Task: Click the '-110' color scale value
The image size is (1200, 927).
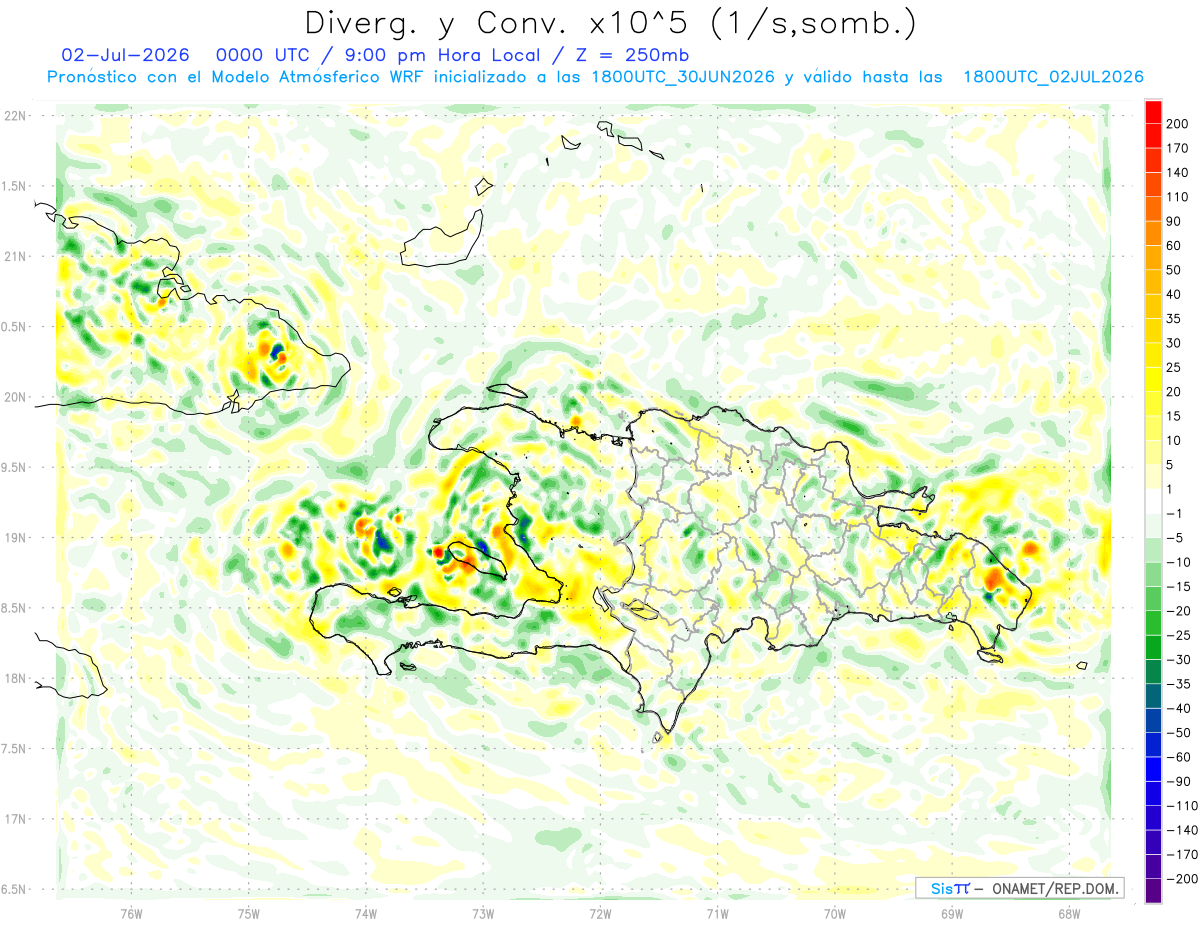Action: [1183, 806]
